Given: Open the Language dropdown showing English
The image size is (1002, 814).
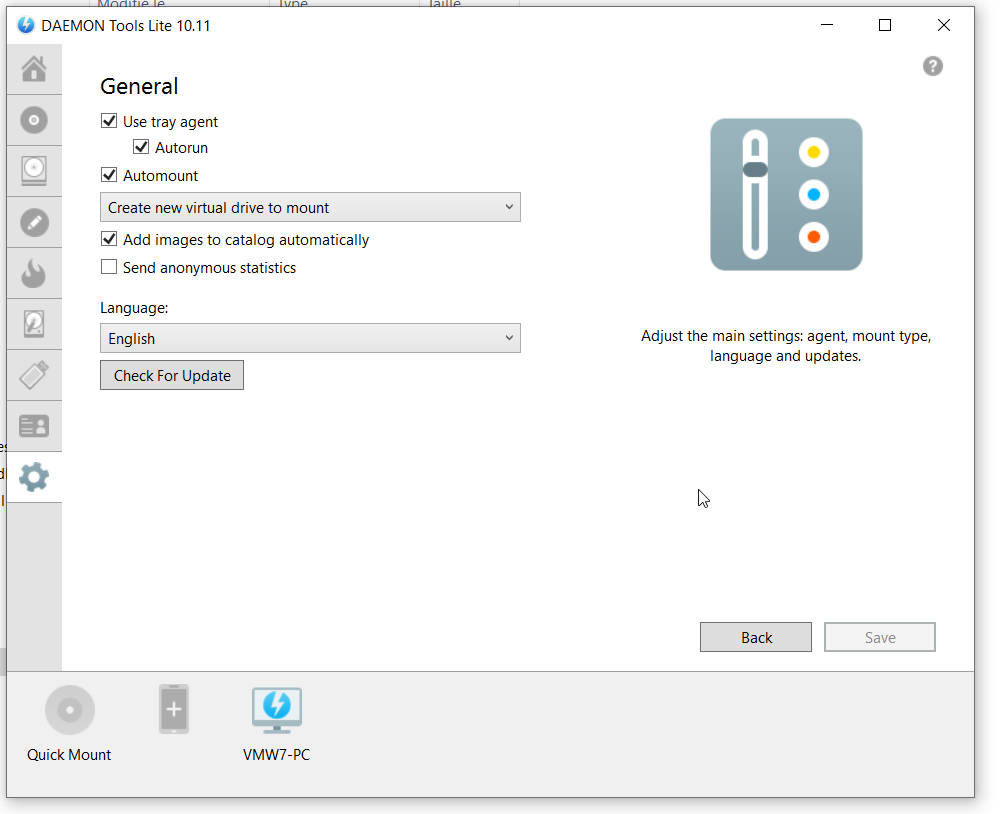Looking at the screenshot, I should pos(311,338).
